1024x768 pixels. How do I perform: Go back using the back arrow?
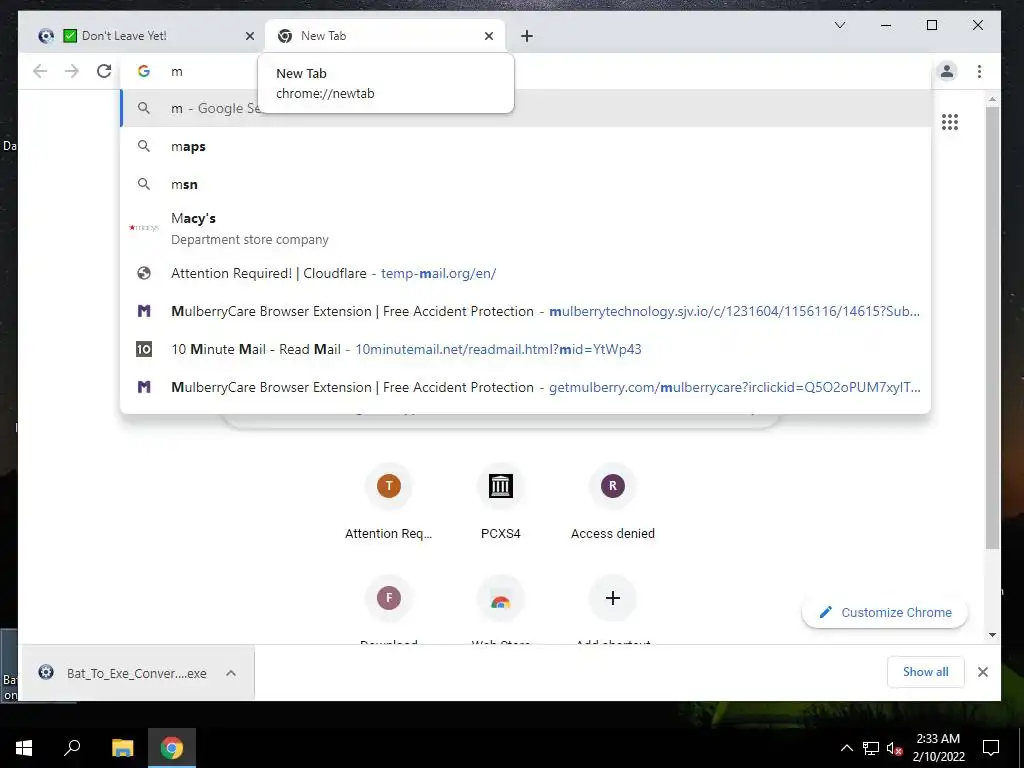tap(40, 71)
